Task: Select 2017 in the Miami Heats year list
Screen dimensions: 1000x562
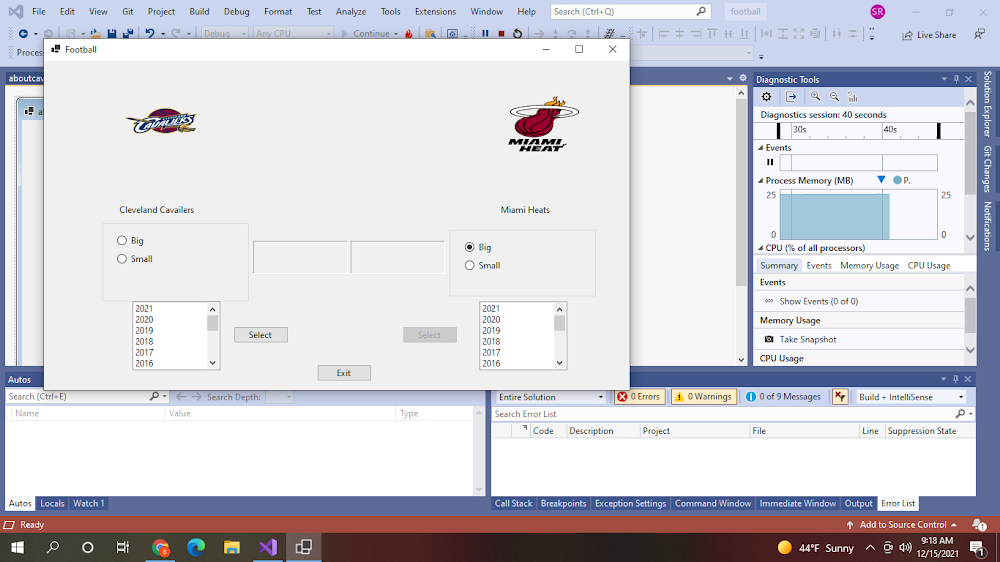Action: pyautogui.click(x=491, y=352)
